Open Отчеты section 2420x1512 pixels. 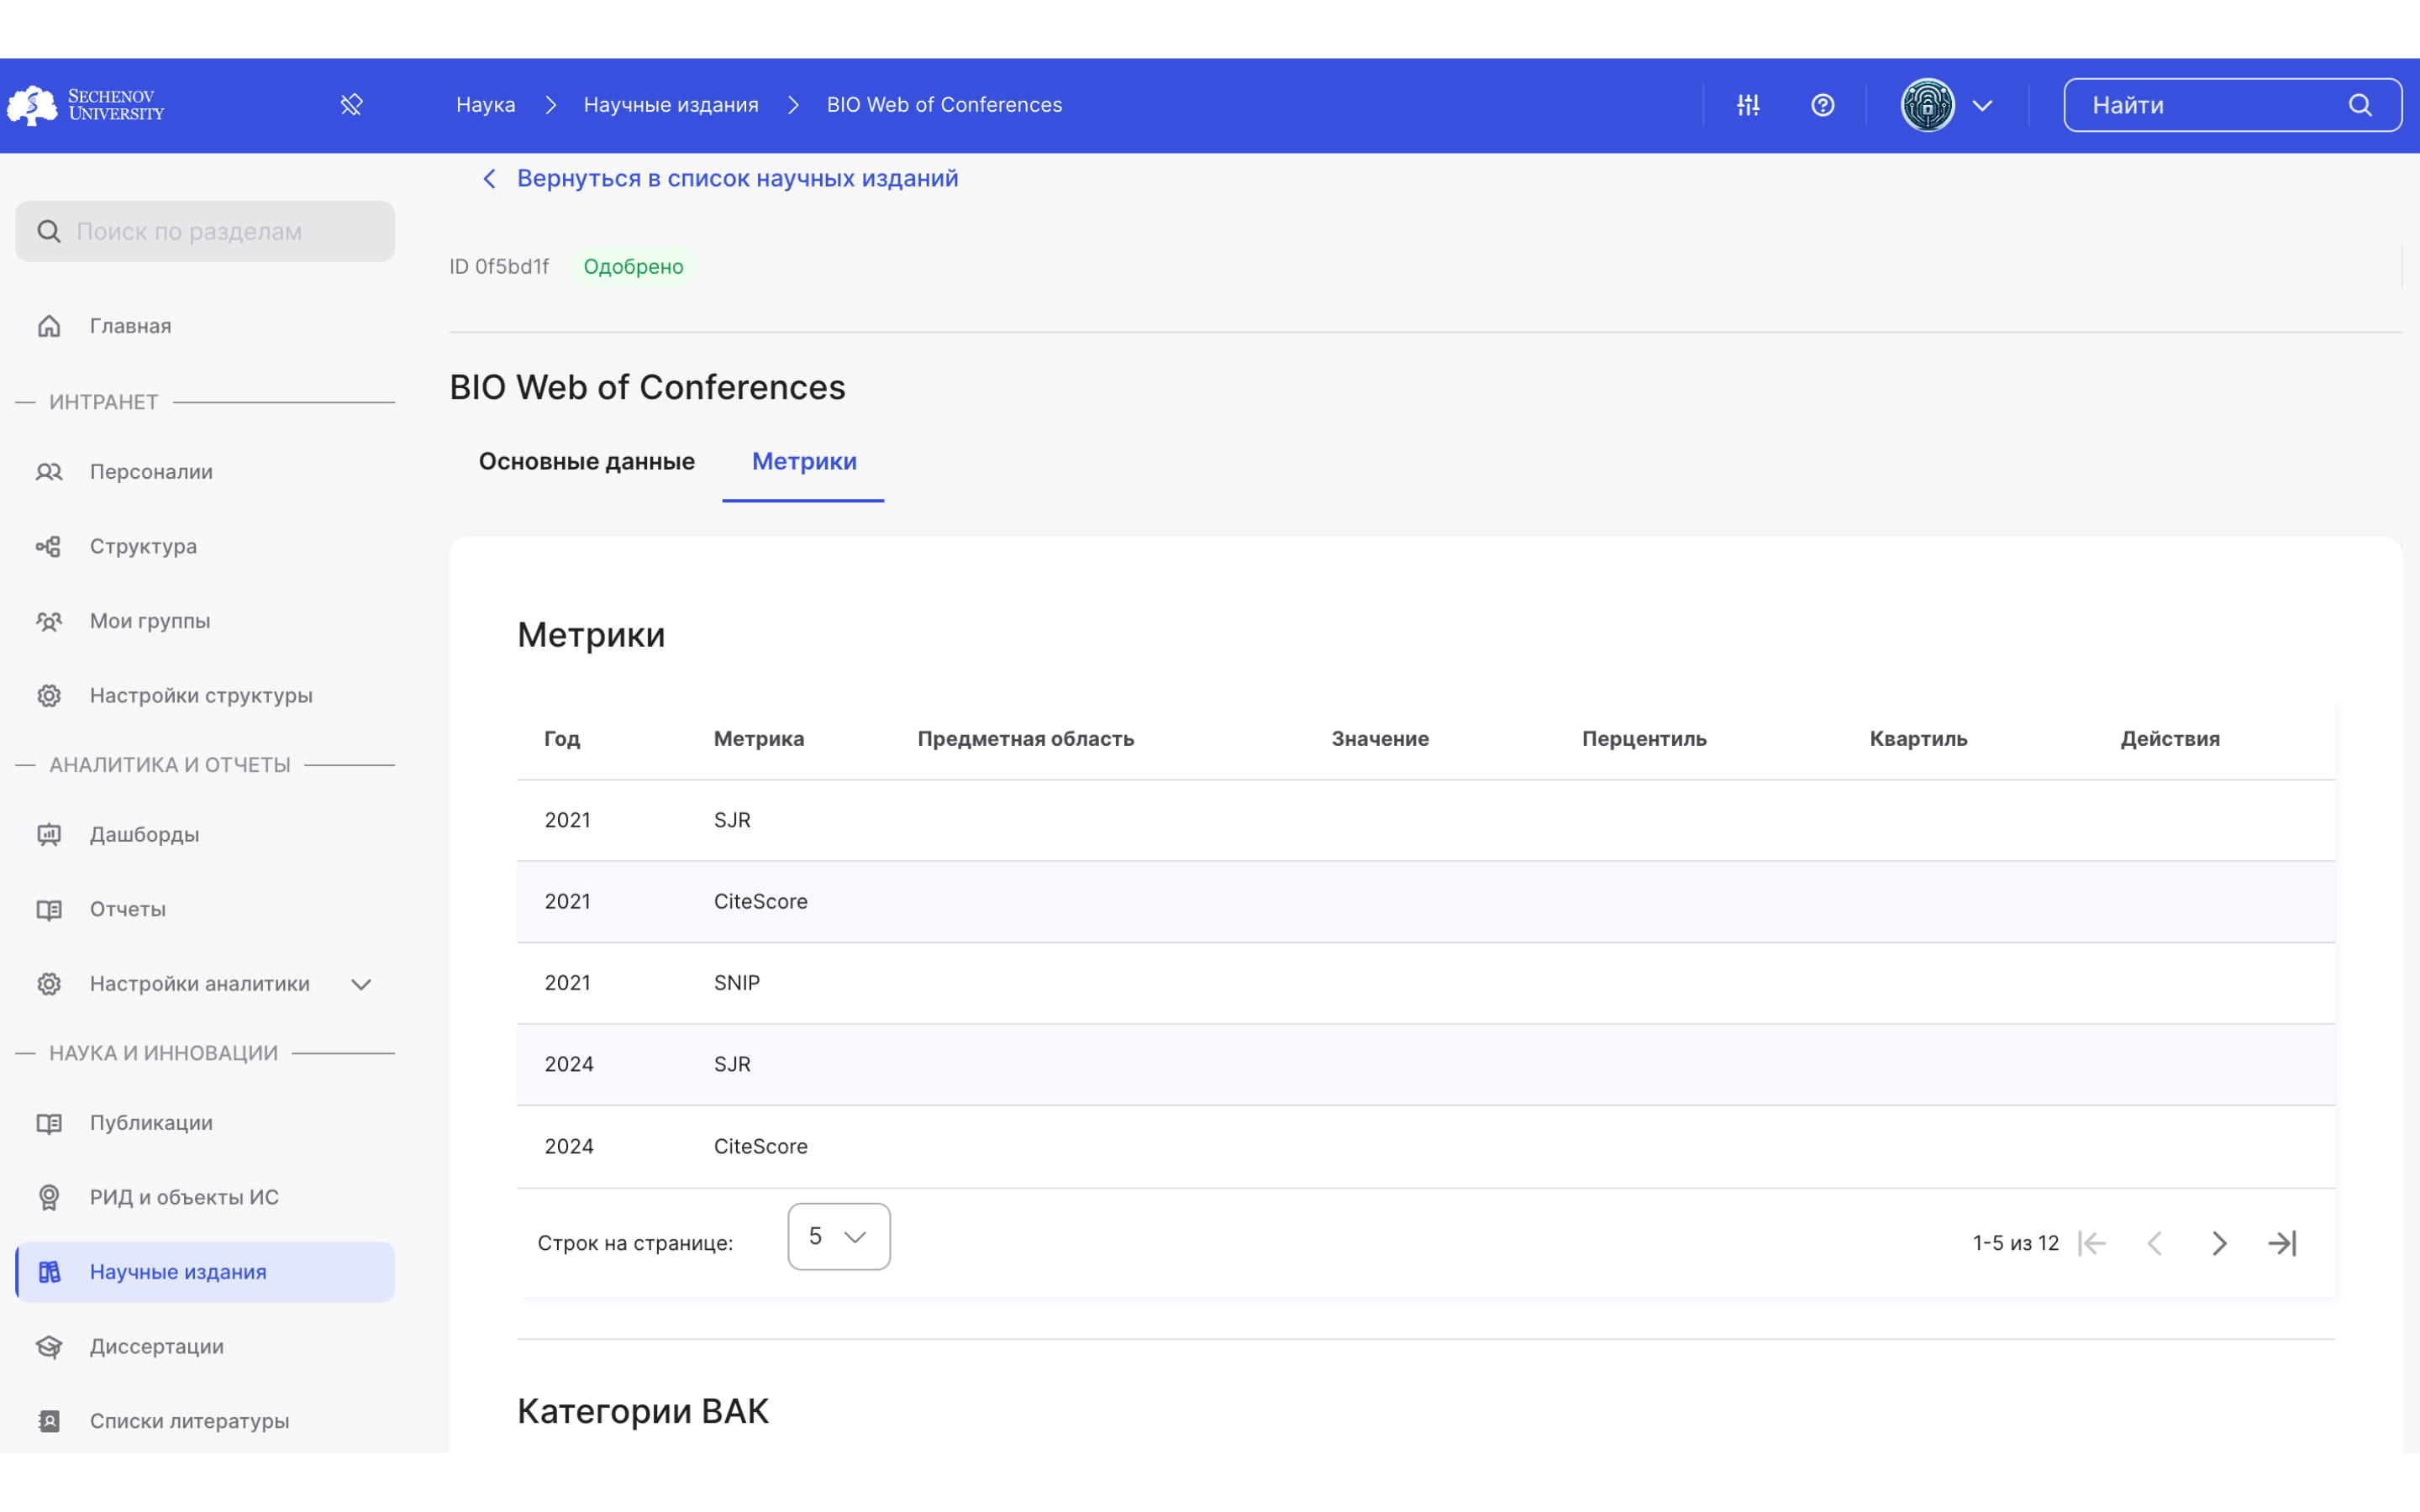click(x=205, y=909)
